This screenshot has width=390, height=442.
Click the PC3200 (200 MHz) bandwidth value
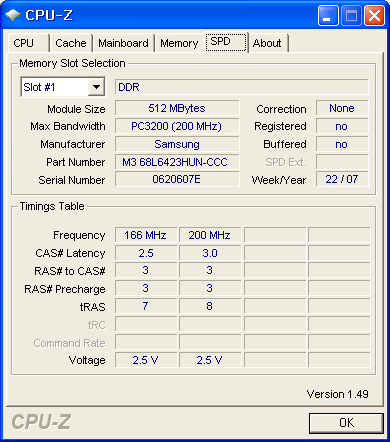tap(177, 126)
